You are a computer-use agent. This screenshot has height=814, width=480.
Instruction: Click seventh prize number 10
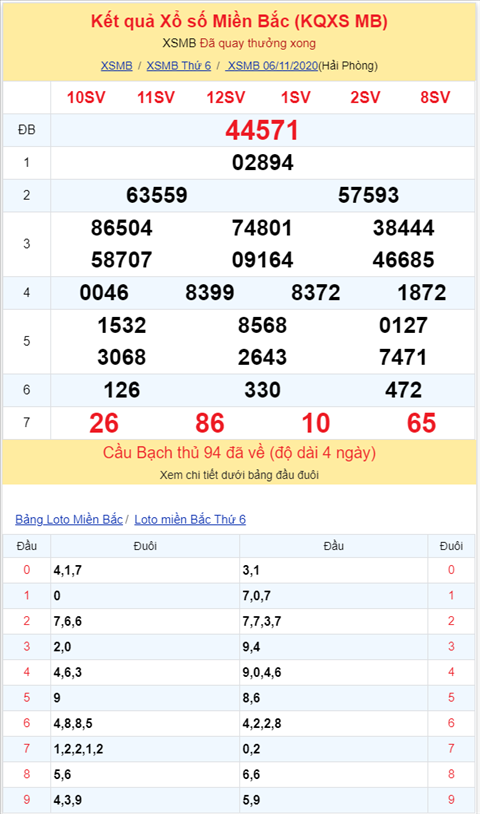click(x=316, y=423)
